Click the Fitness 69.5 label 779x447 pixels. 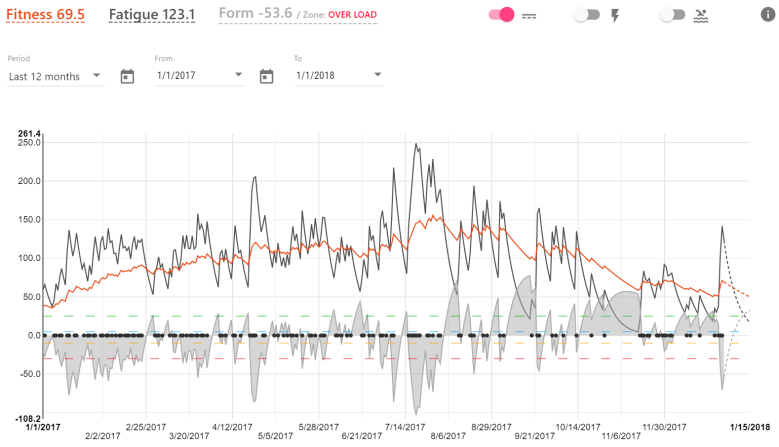click(46, 15)
